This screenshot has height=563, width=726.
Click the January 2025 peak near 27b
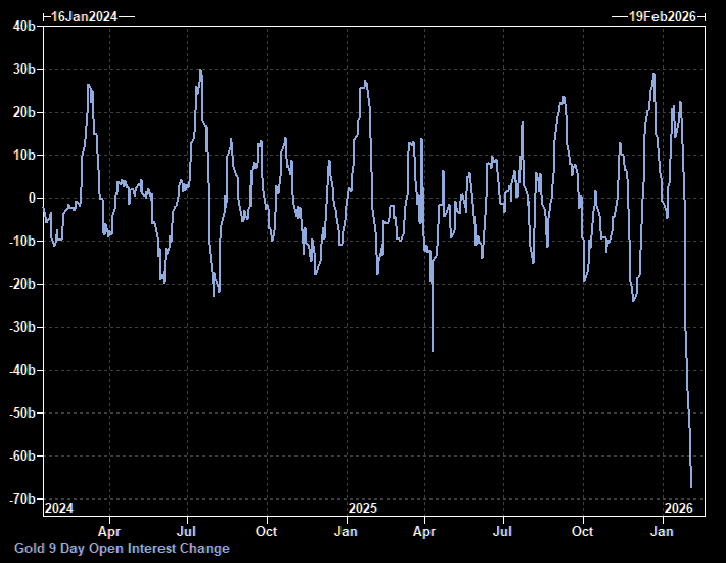[364, 82]
